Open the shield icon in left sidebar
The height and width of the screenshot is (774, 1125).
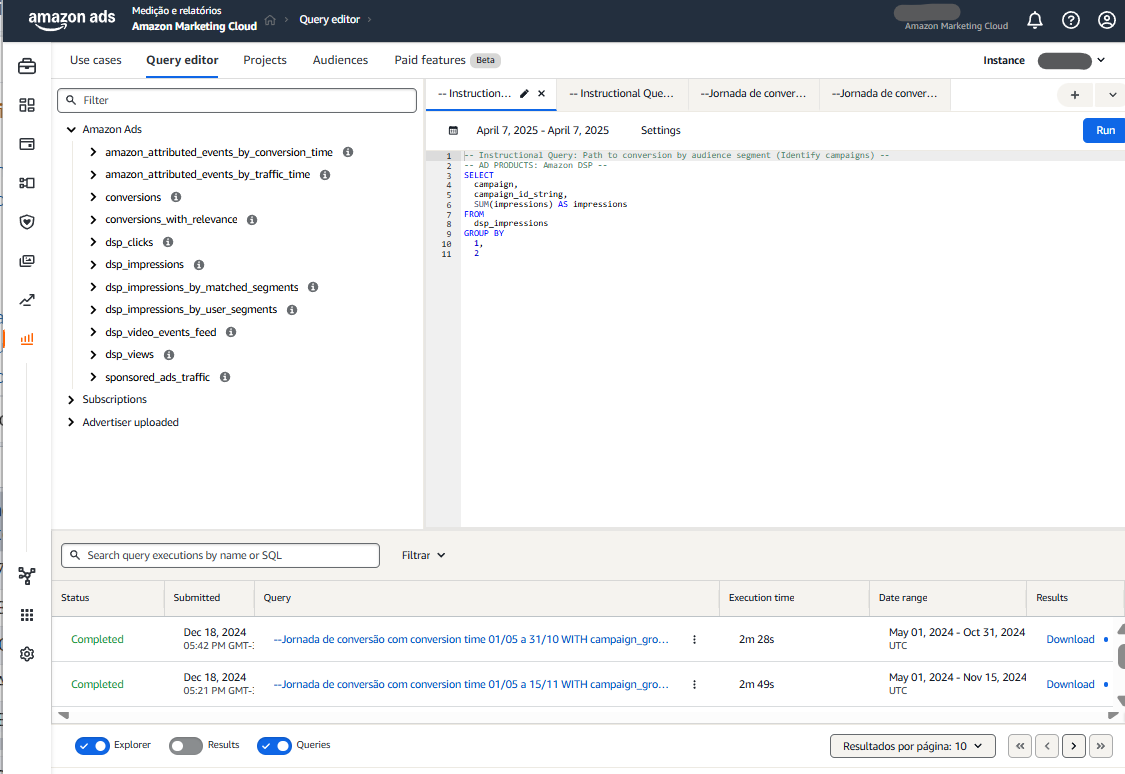27,222
